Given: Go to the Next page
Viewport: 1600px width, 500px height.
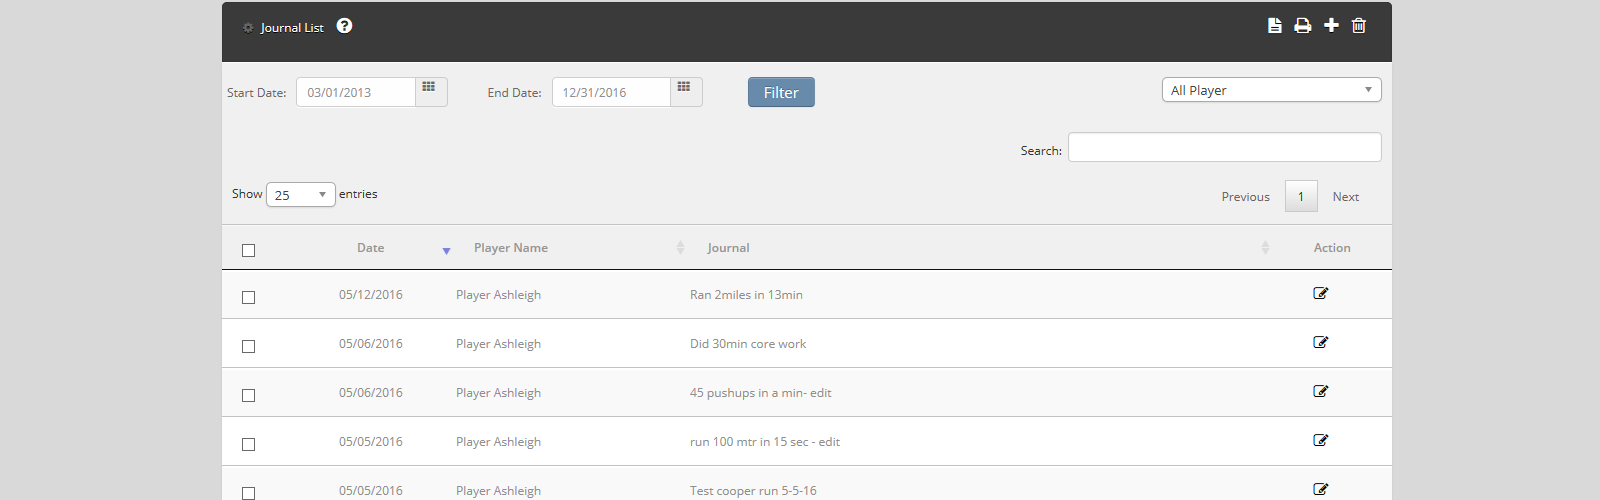Looking at the screenshot, I should pos(1345,197).
